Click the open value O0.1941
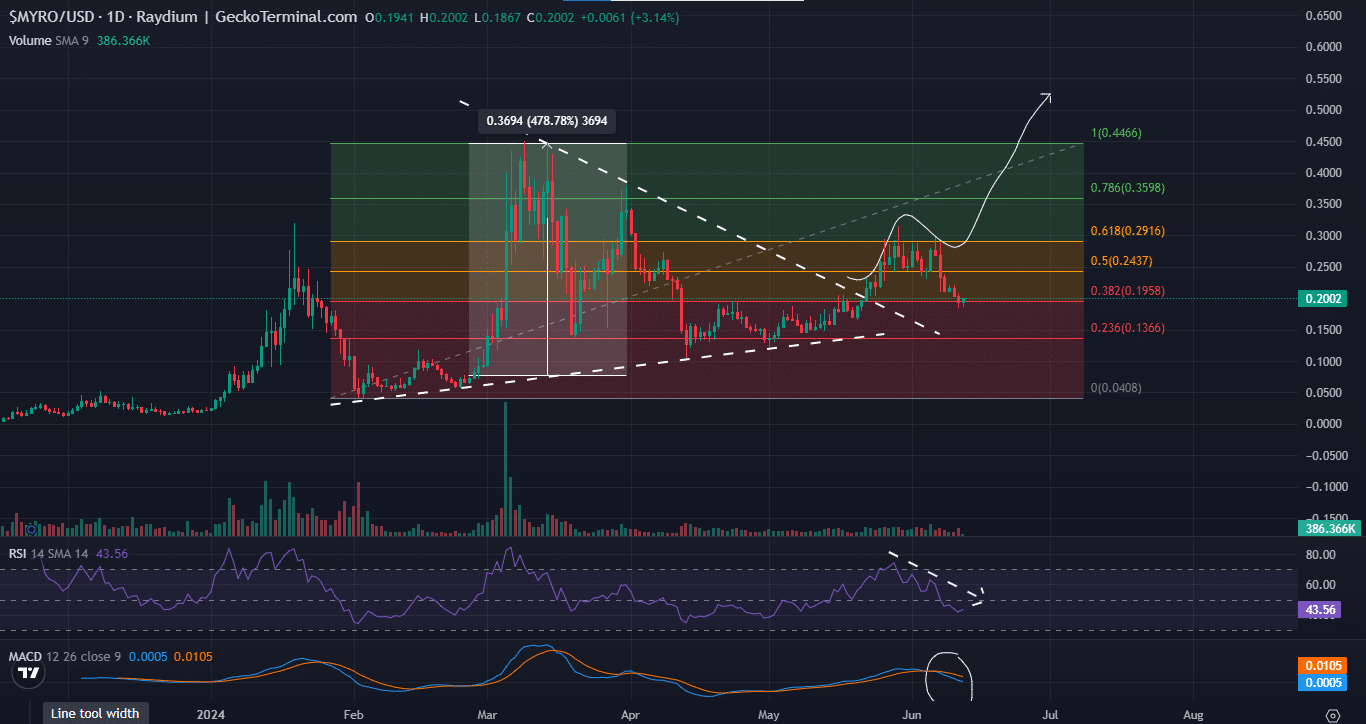 (x=388, y=17)
